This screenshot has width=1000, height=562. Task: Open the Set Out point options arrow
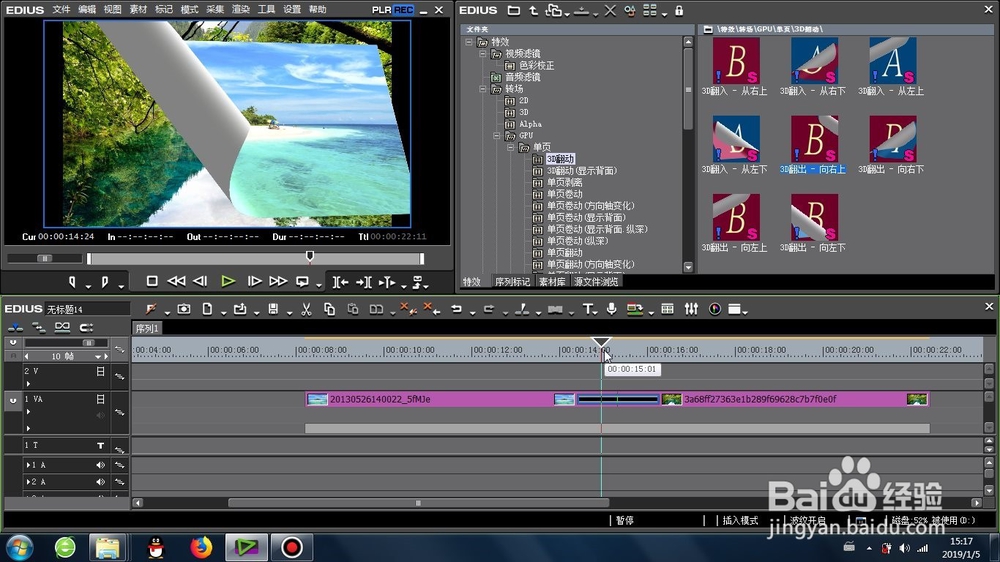(121, 286)
